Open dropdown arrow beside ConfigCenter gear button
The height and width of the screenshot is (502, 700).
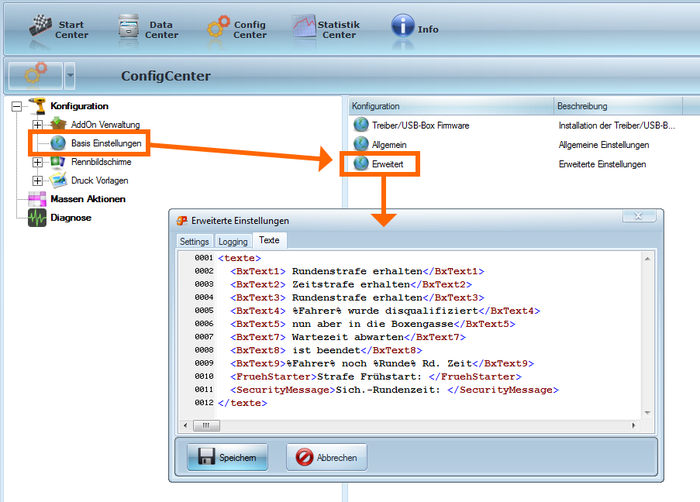pos(69,75)
